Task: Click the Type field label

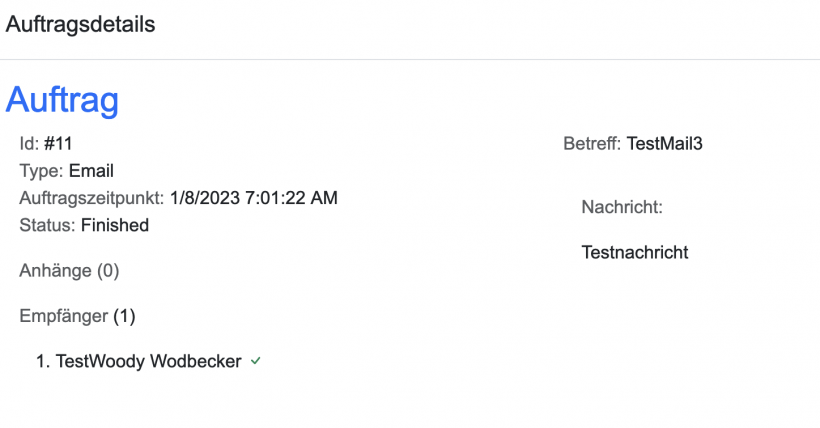Action: (41, 171)
